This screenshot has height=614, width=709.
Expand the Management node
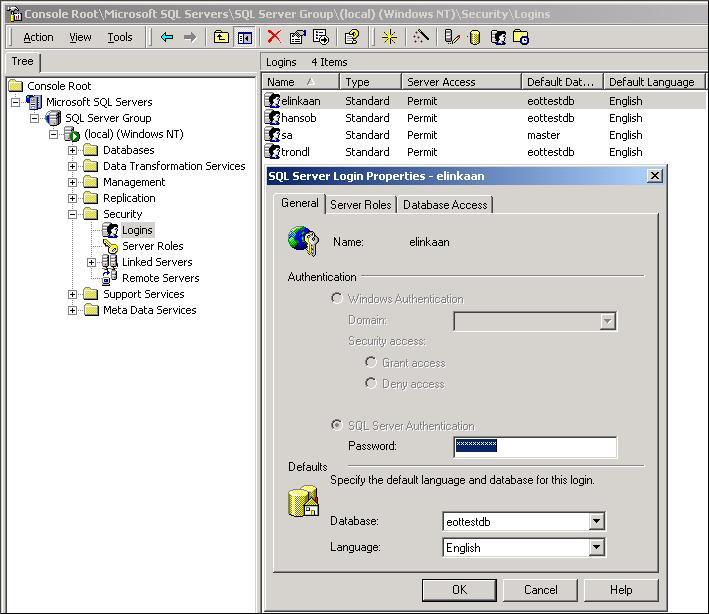tap(72, 182)
